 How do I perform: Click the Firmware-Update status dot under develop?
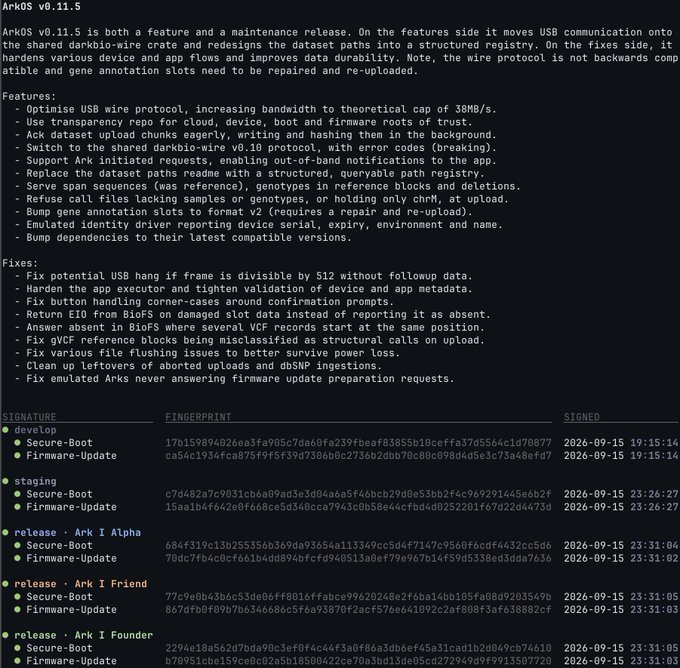point(17,455)
